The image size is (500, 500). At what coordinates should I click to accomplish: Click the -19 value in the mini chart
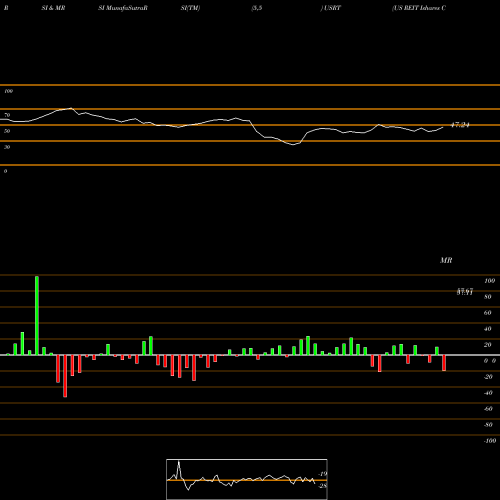pos(323,474)
